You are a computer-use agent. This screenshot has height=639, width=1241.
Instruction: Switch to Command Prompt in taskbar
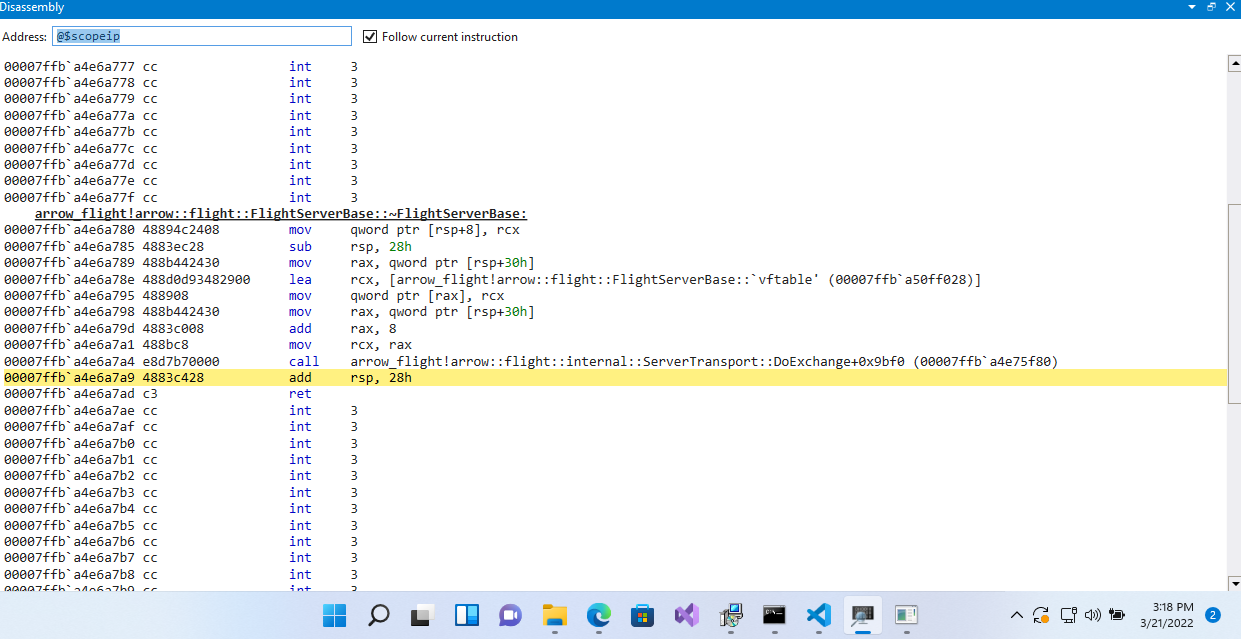774,615
